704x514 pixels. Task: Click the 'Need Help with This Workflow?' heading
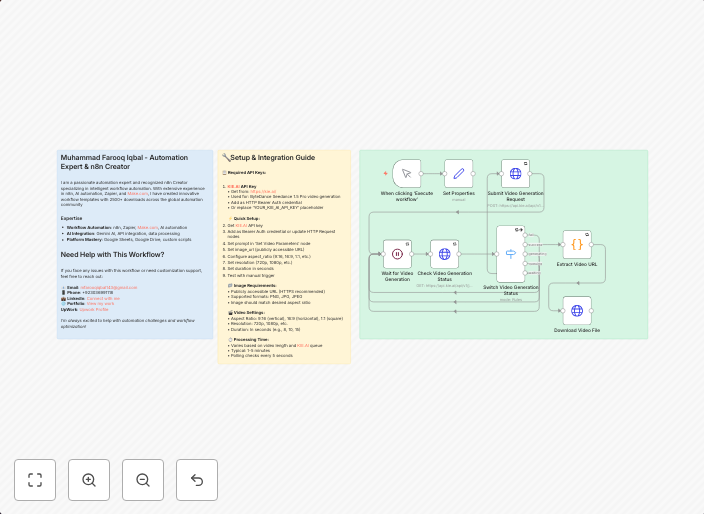tap(113, 254)
